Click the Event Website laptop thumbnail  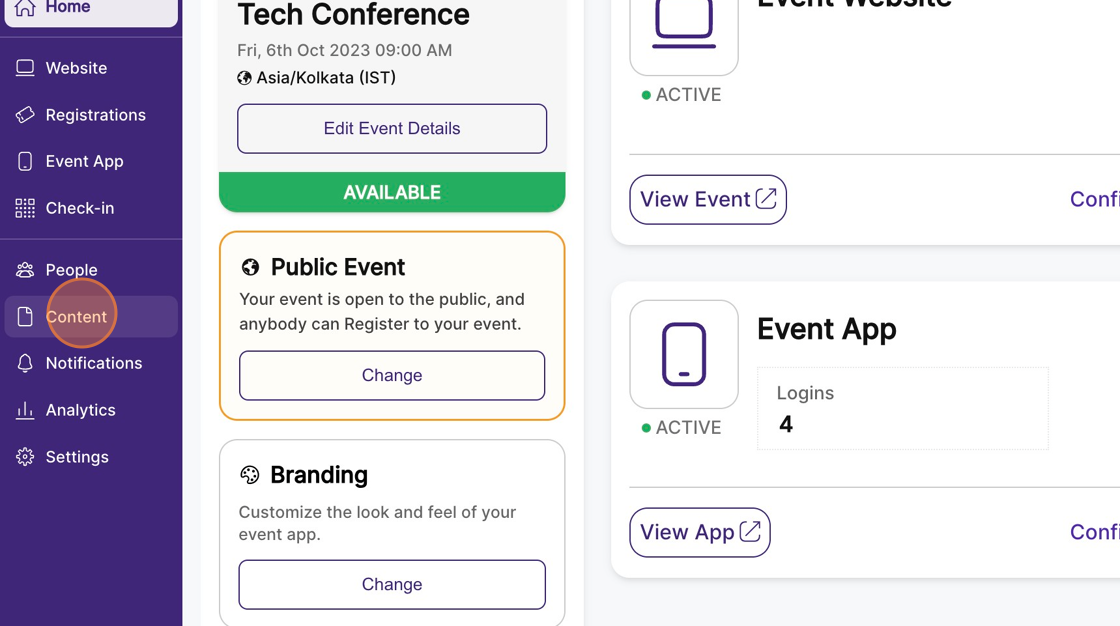(x=684, y=30)
